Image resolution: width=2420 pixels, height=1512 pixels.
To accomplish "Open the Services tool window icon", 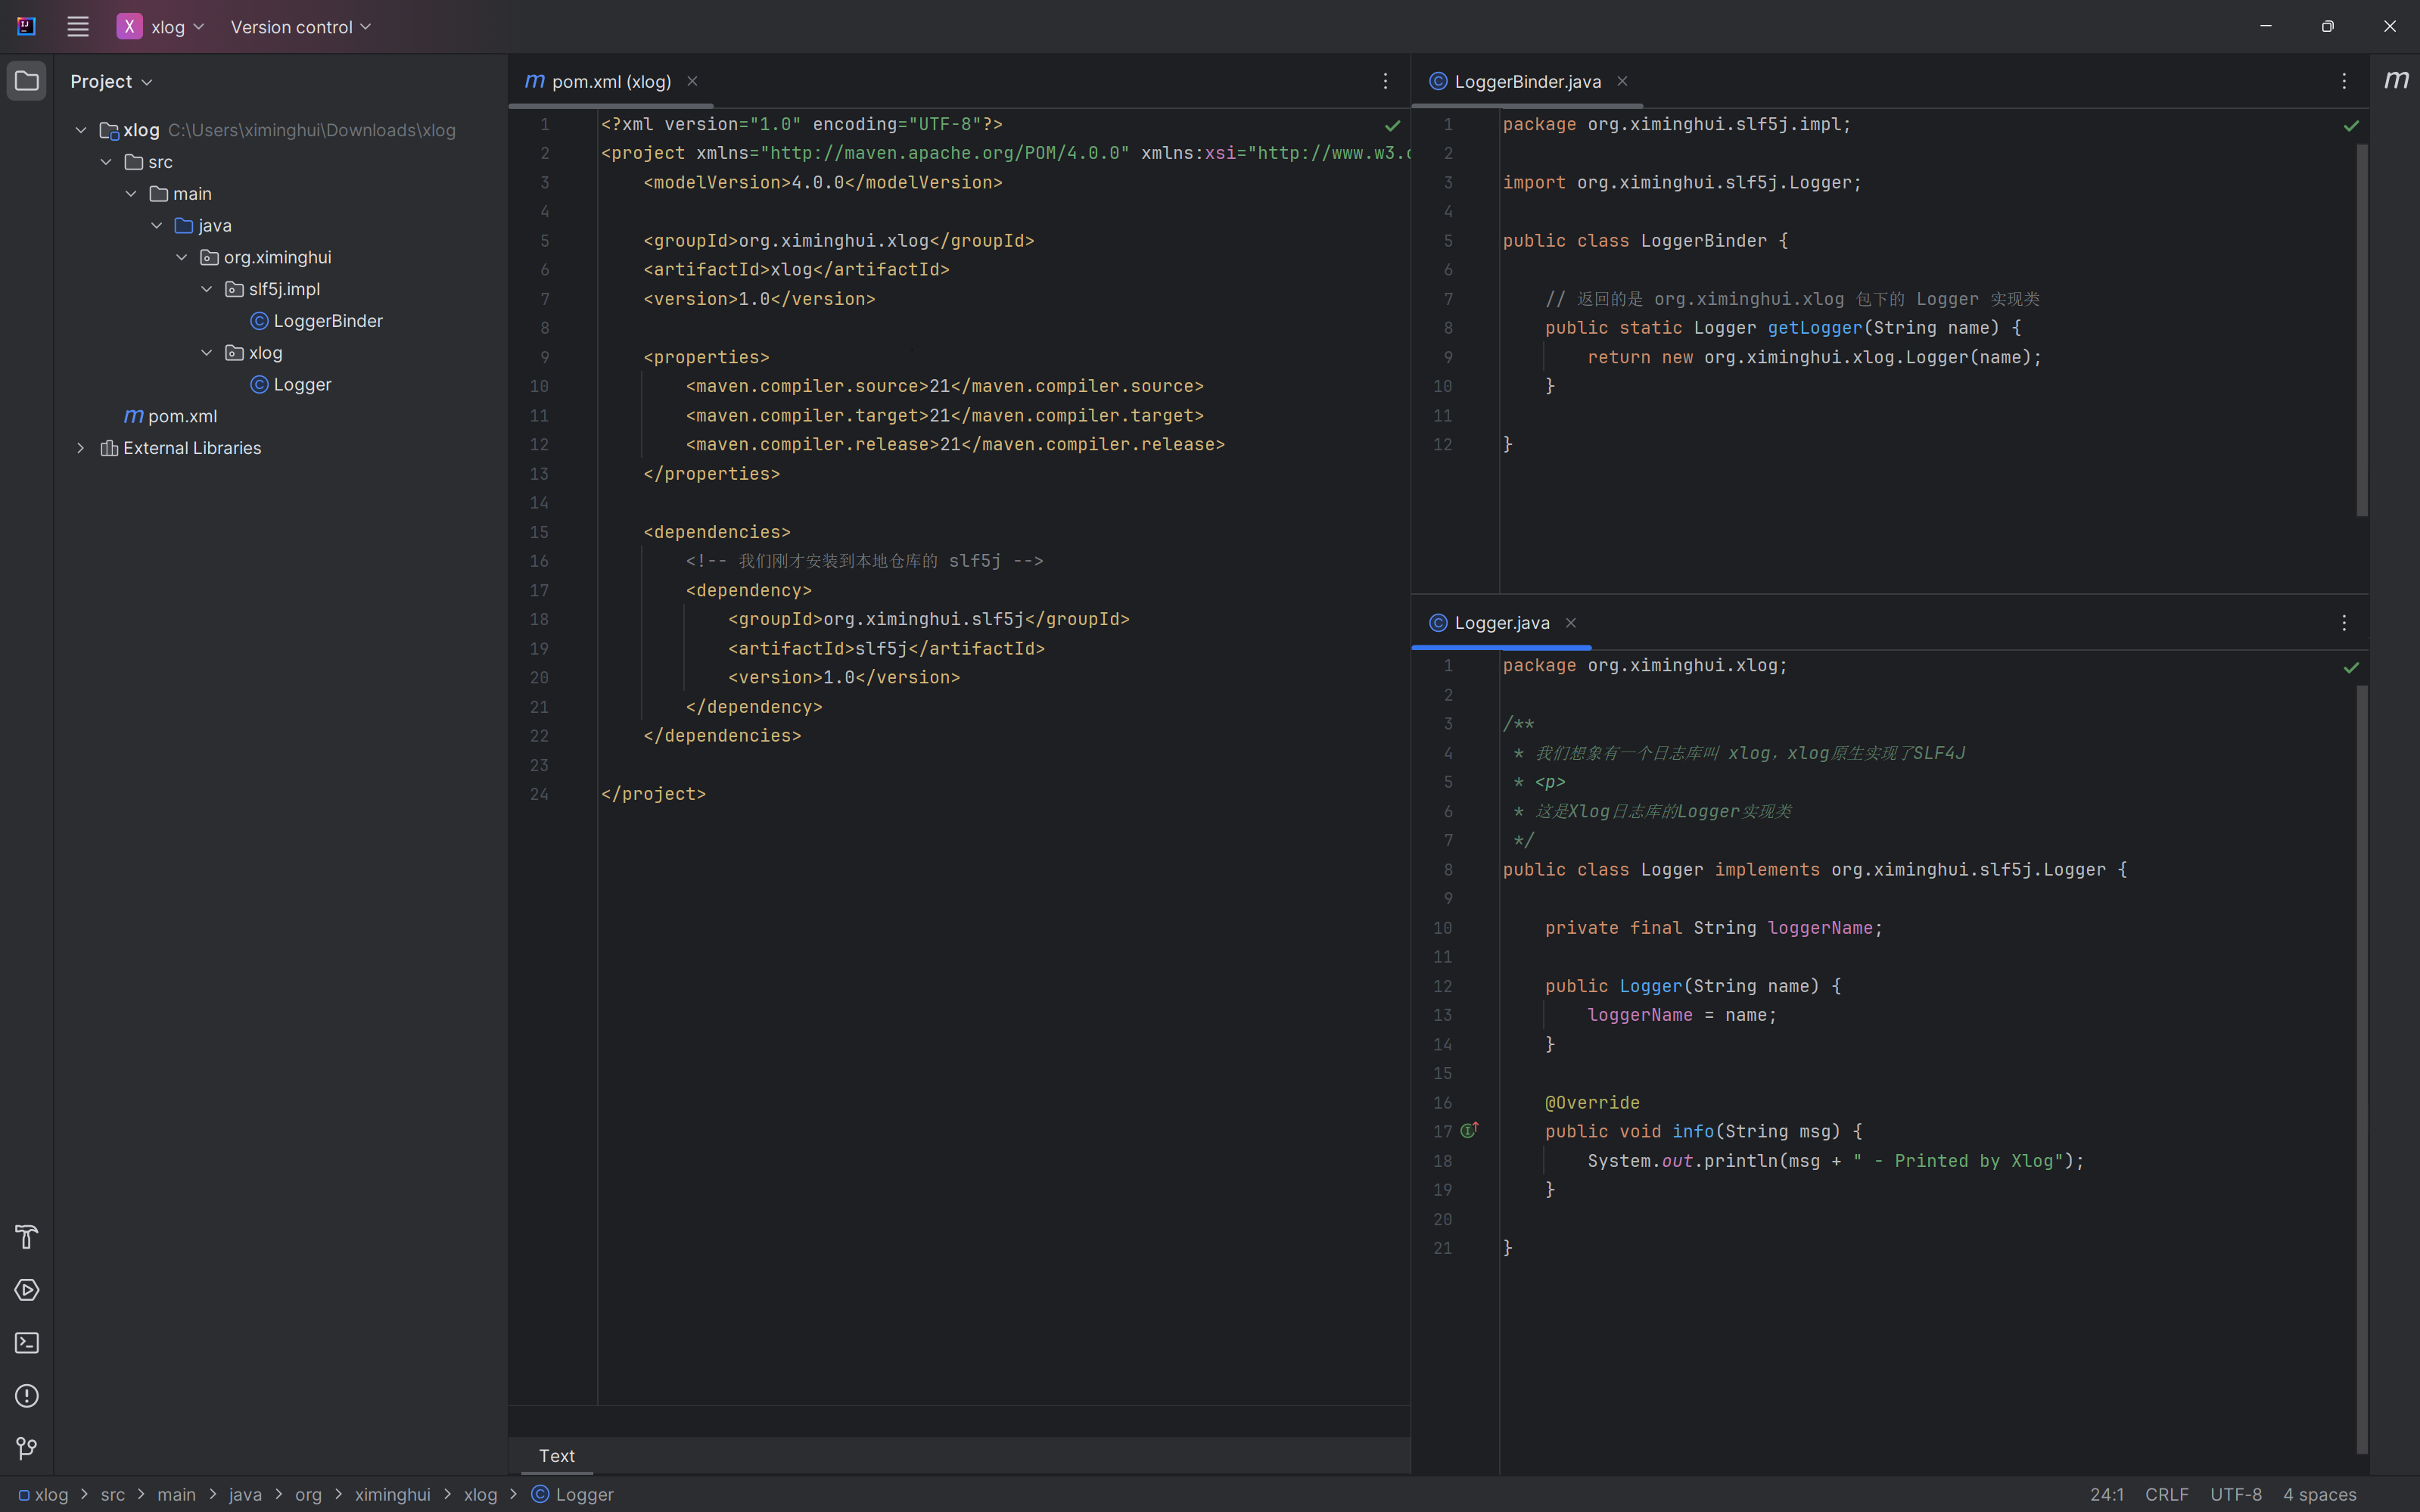I will pos(27,1290).
